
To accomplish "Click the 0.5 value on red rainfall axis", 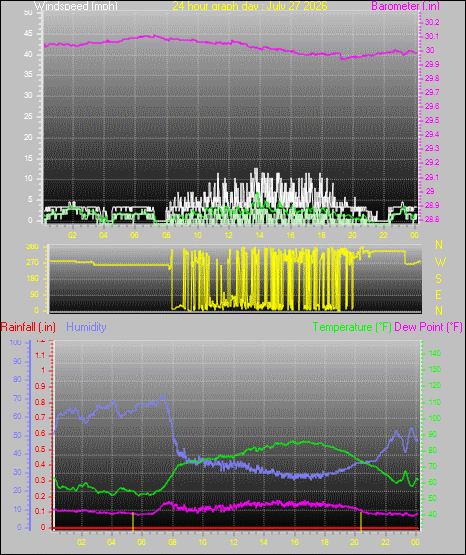I will pyautogui.click(x=40, y=450).
